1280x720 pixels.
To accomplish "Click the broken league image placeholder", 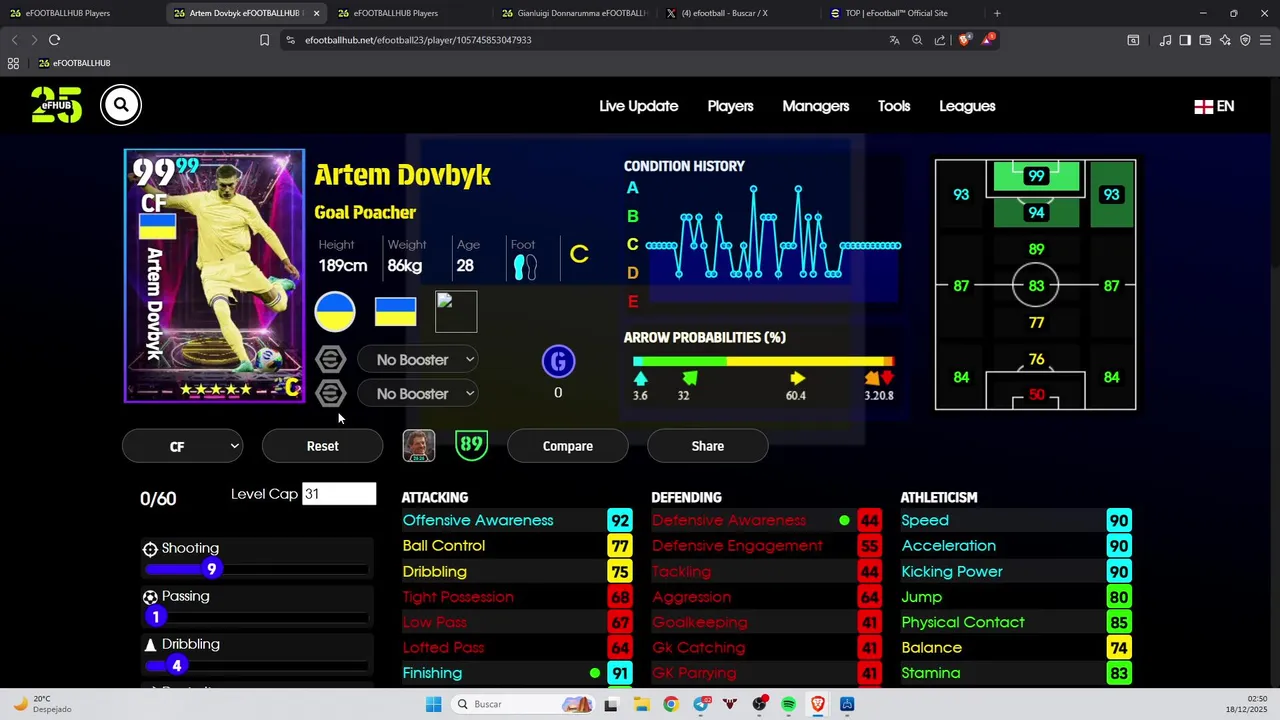I will pyautogui.click(x=456, y=312).
